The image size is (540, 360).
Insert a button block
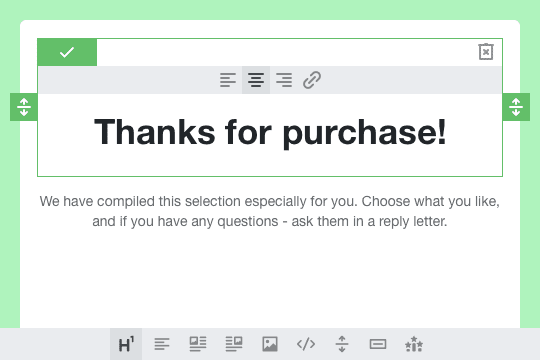[x=378, y=344]
